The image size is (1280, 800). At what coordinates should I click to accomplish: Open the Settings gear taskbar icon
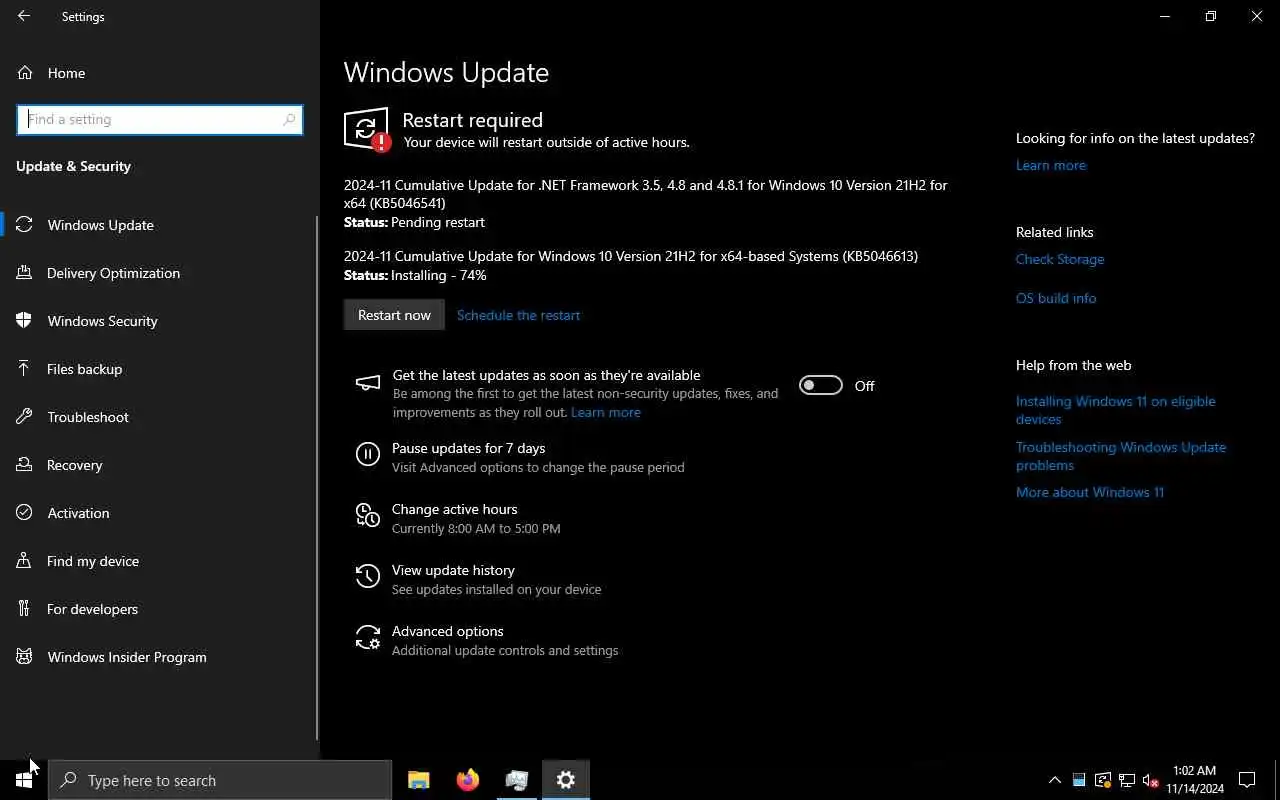(566, 780)
